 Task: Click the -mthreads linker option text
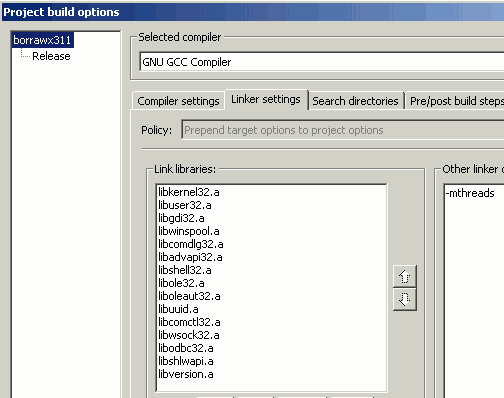coord(470,193)
